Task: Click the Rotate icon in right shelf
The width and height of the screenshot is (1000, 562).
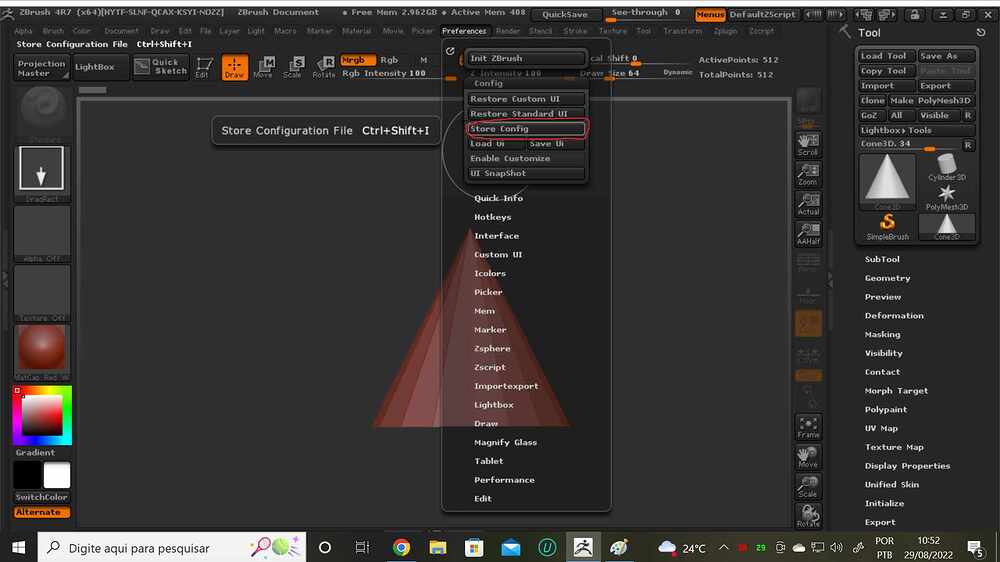Action: pos(808,515)
